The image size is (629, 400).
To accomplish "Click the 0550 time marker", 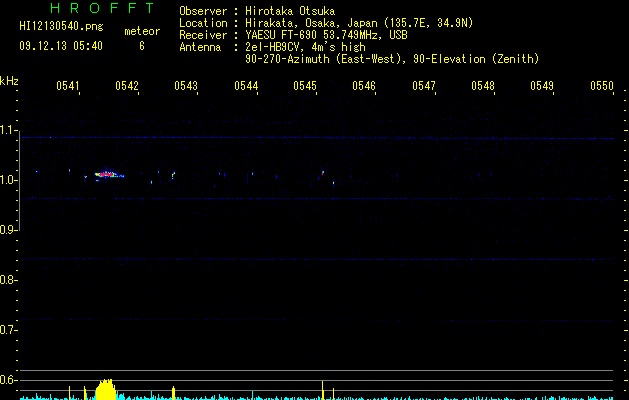I will coord(602,86).
